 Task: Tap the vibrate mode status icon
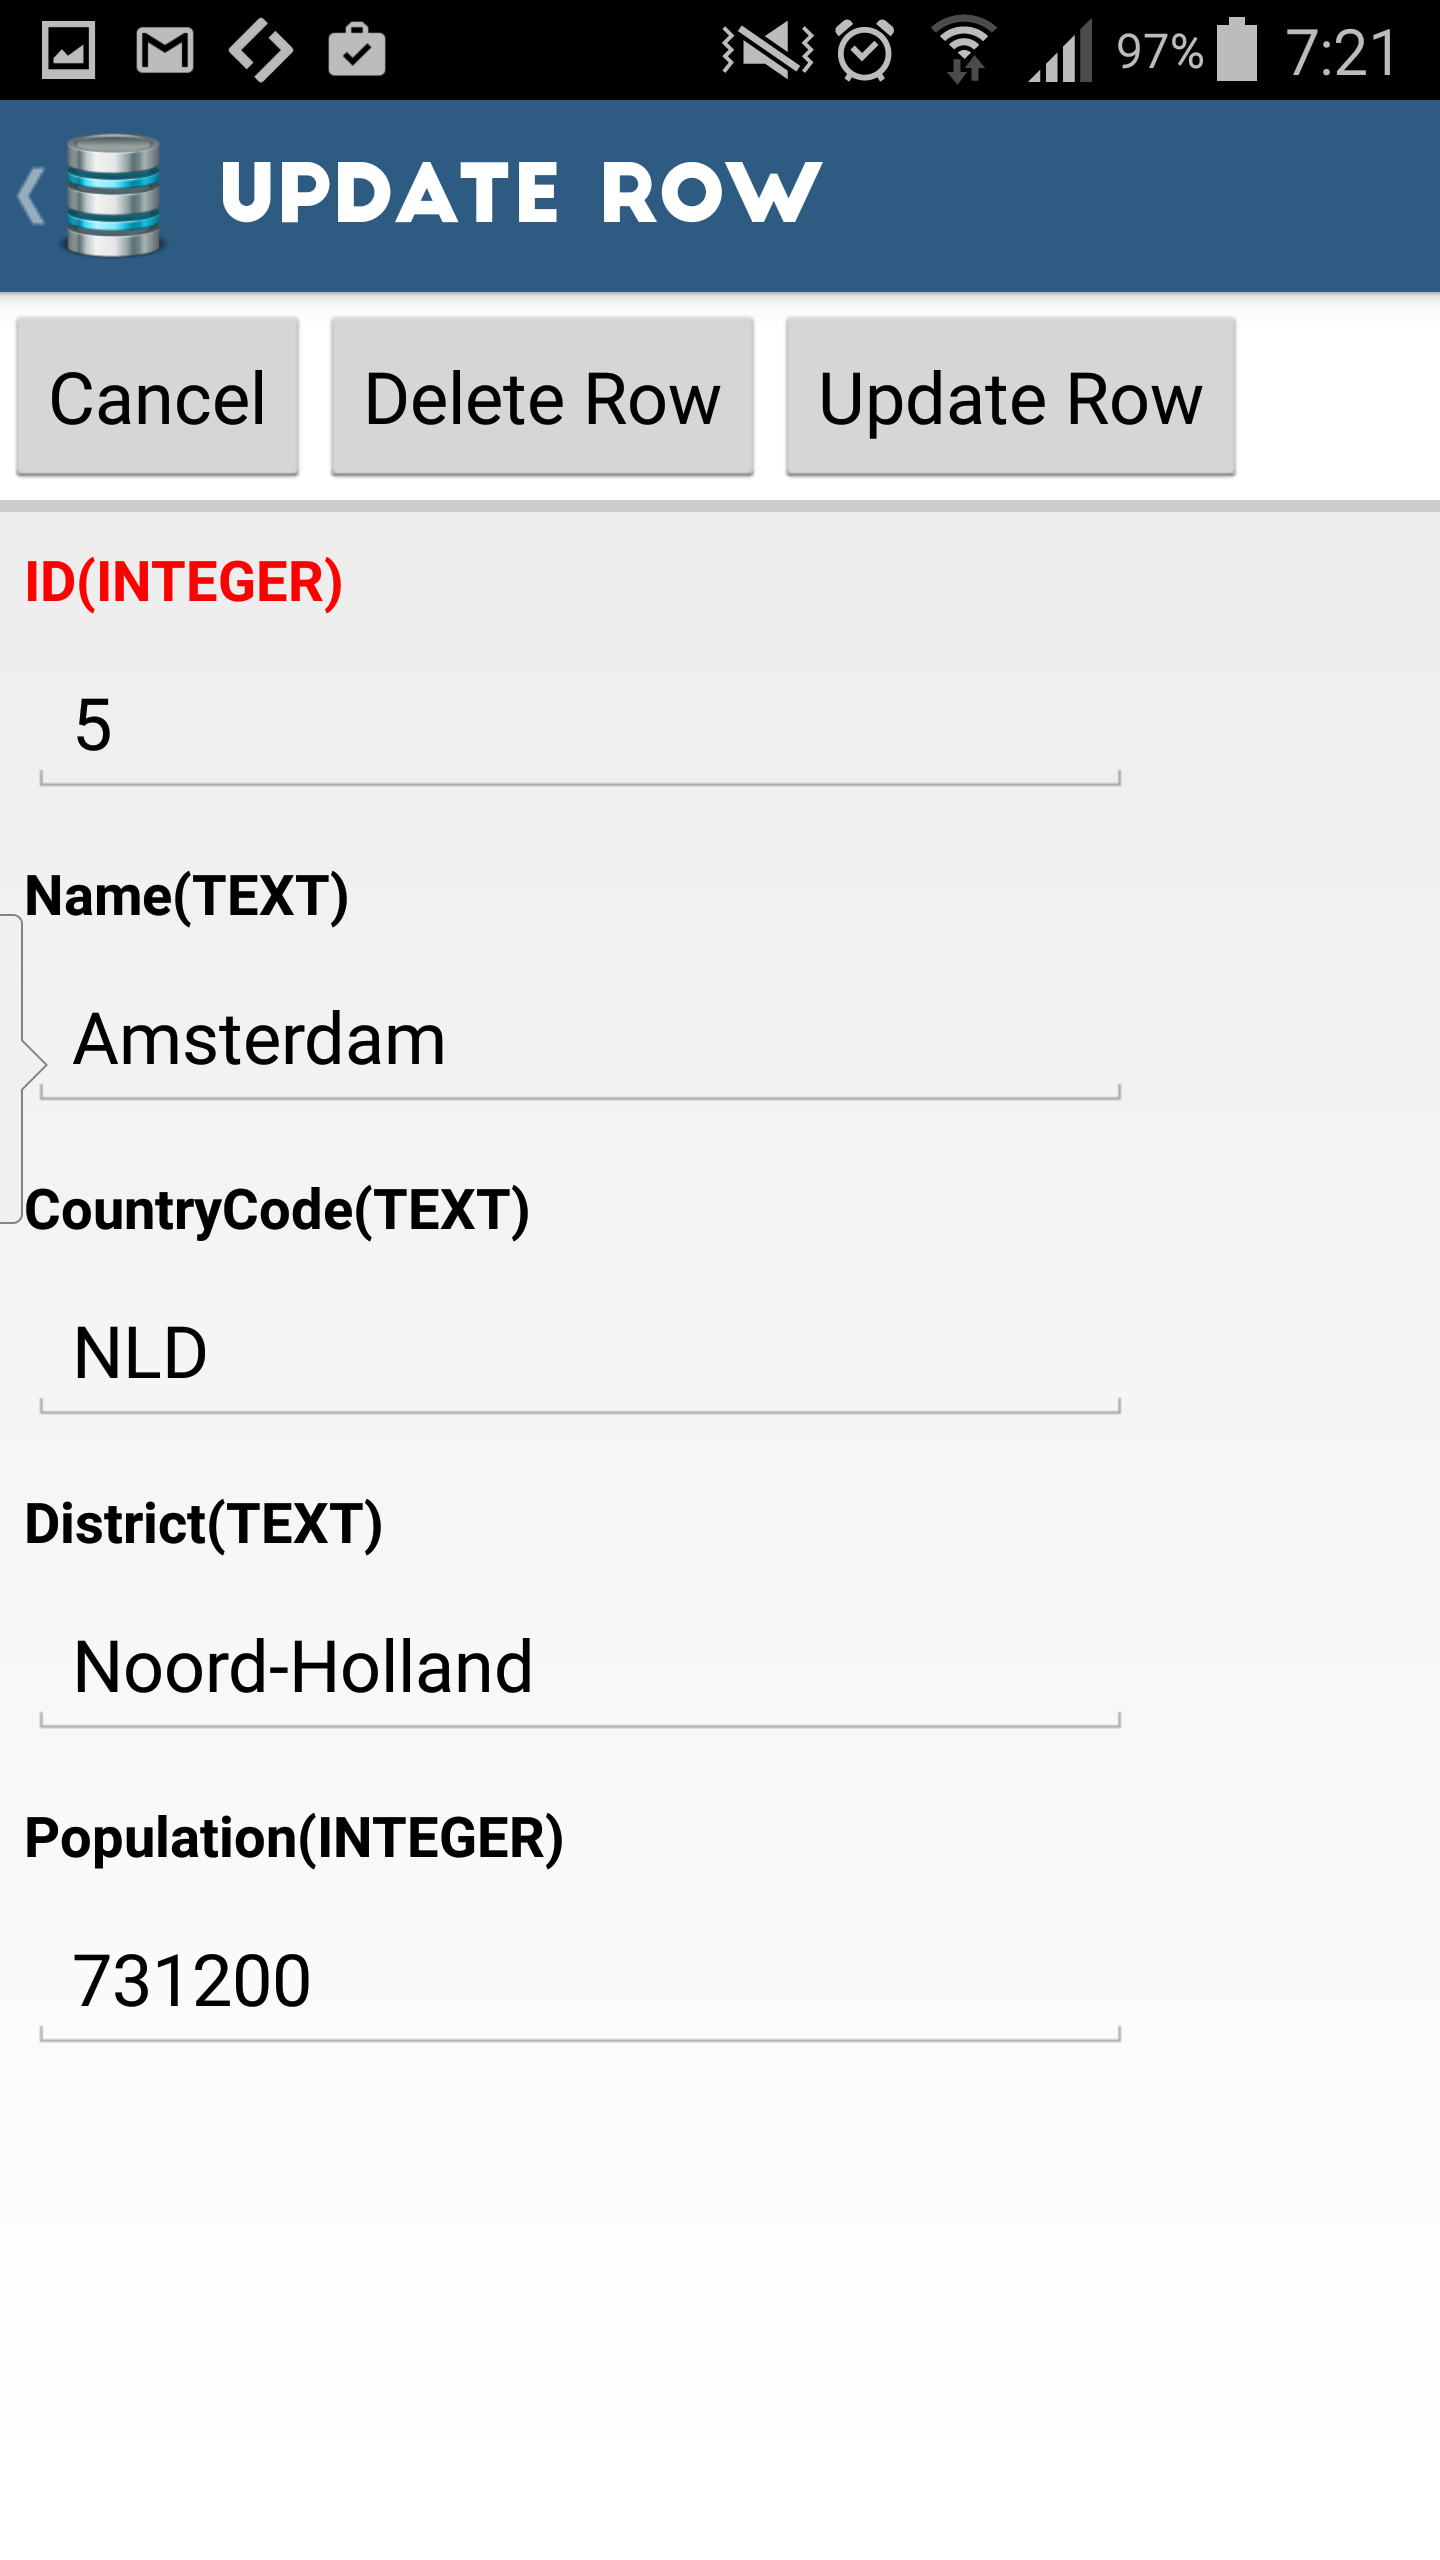767,50
